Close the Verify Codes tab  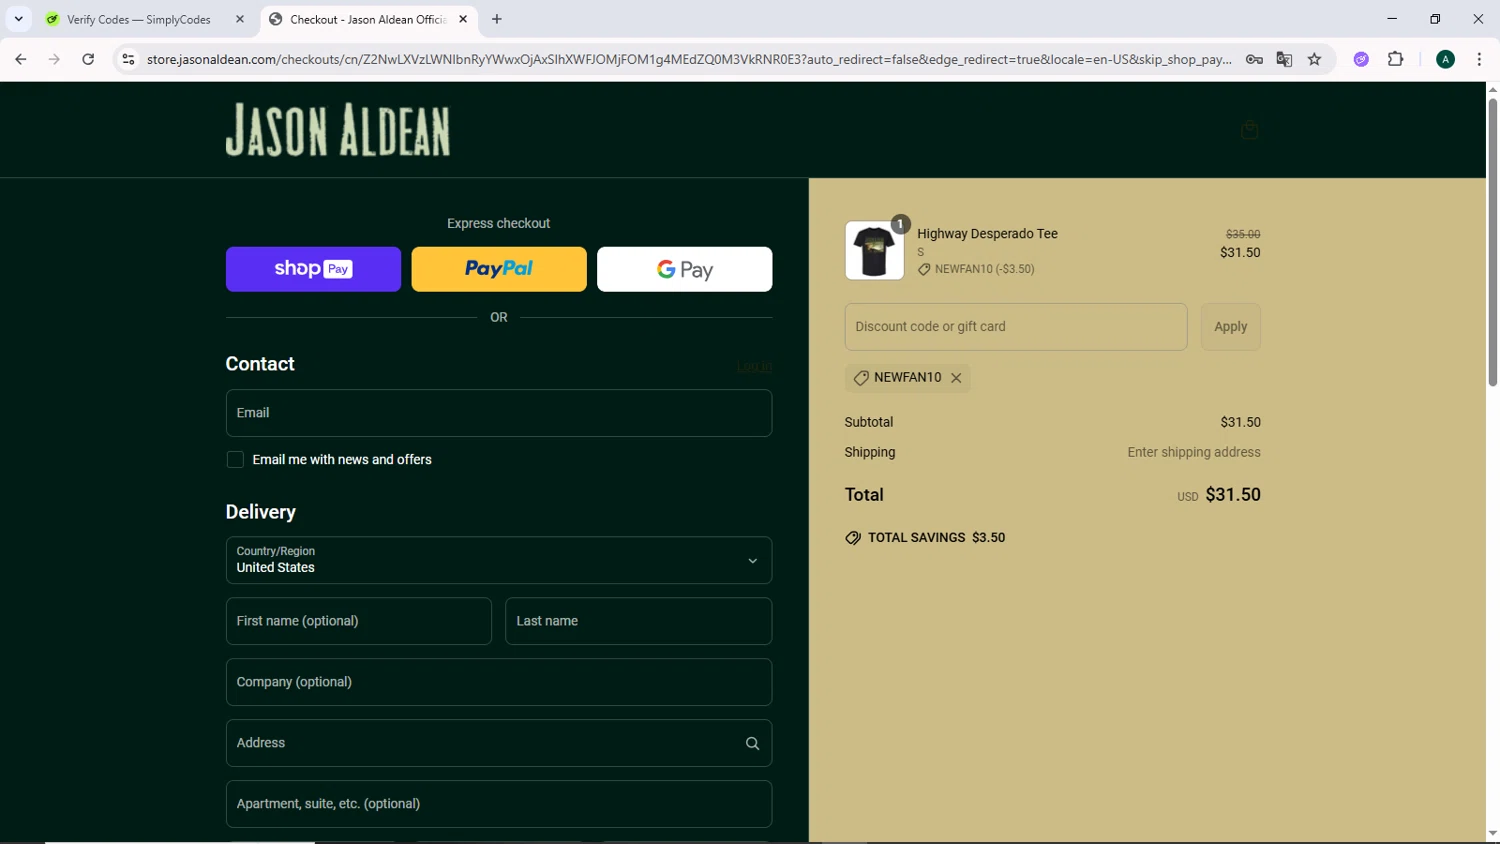pyautogui.click(x=240, y=19)
